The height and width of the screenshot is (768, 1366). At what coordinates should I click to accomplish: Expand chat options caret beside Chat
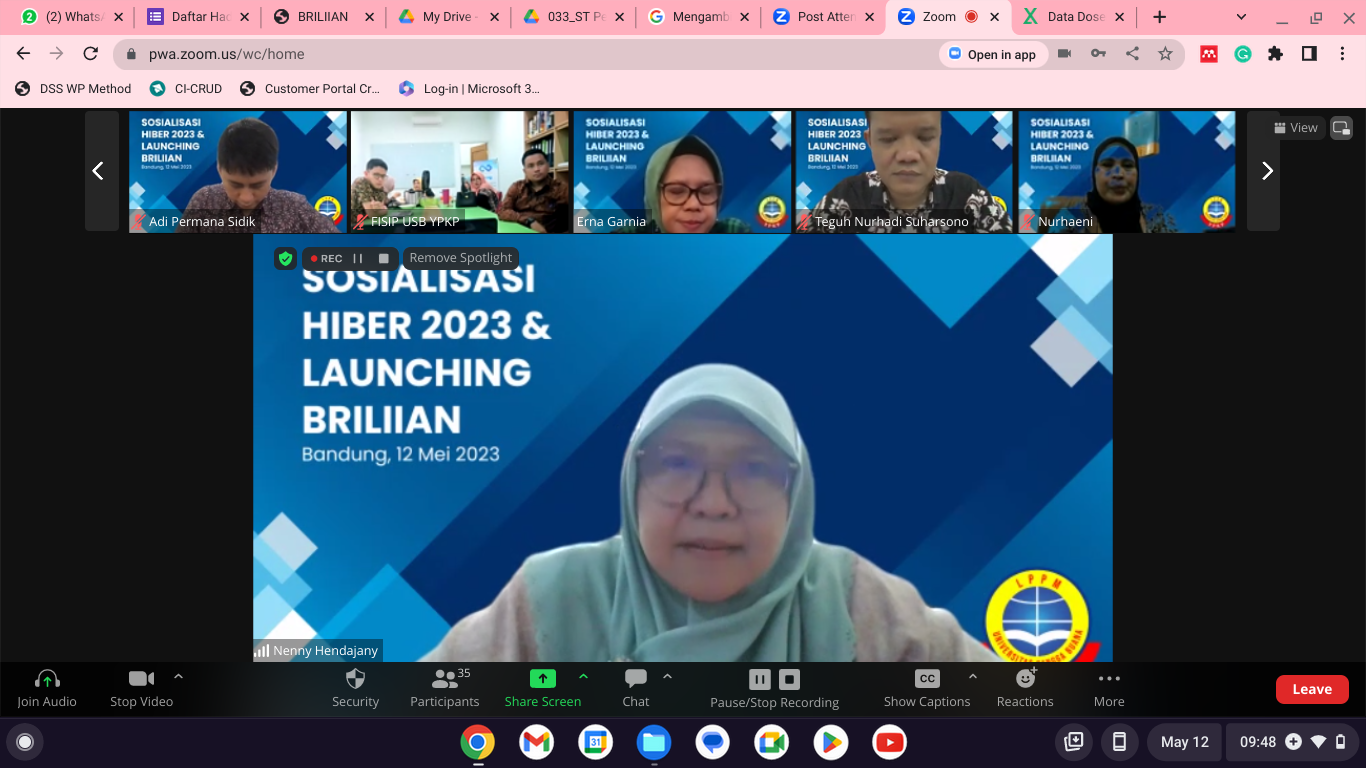[x=667, y=677]
